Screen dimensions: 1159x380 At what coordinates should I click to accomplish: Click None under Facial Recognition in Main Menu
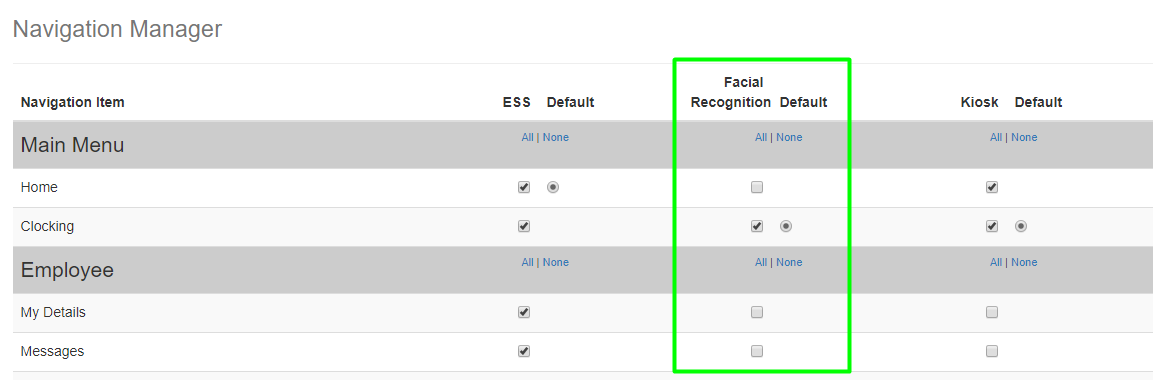789,138
